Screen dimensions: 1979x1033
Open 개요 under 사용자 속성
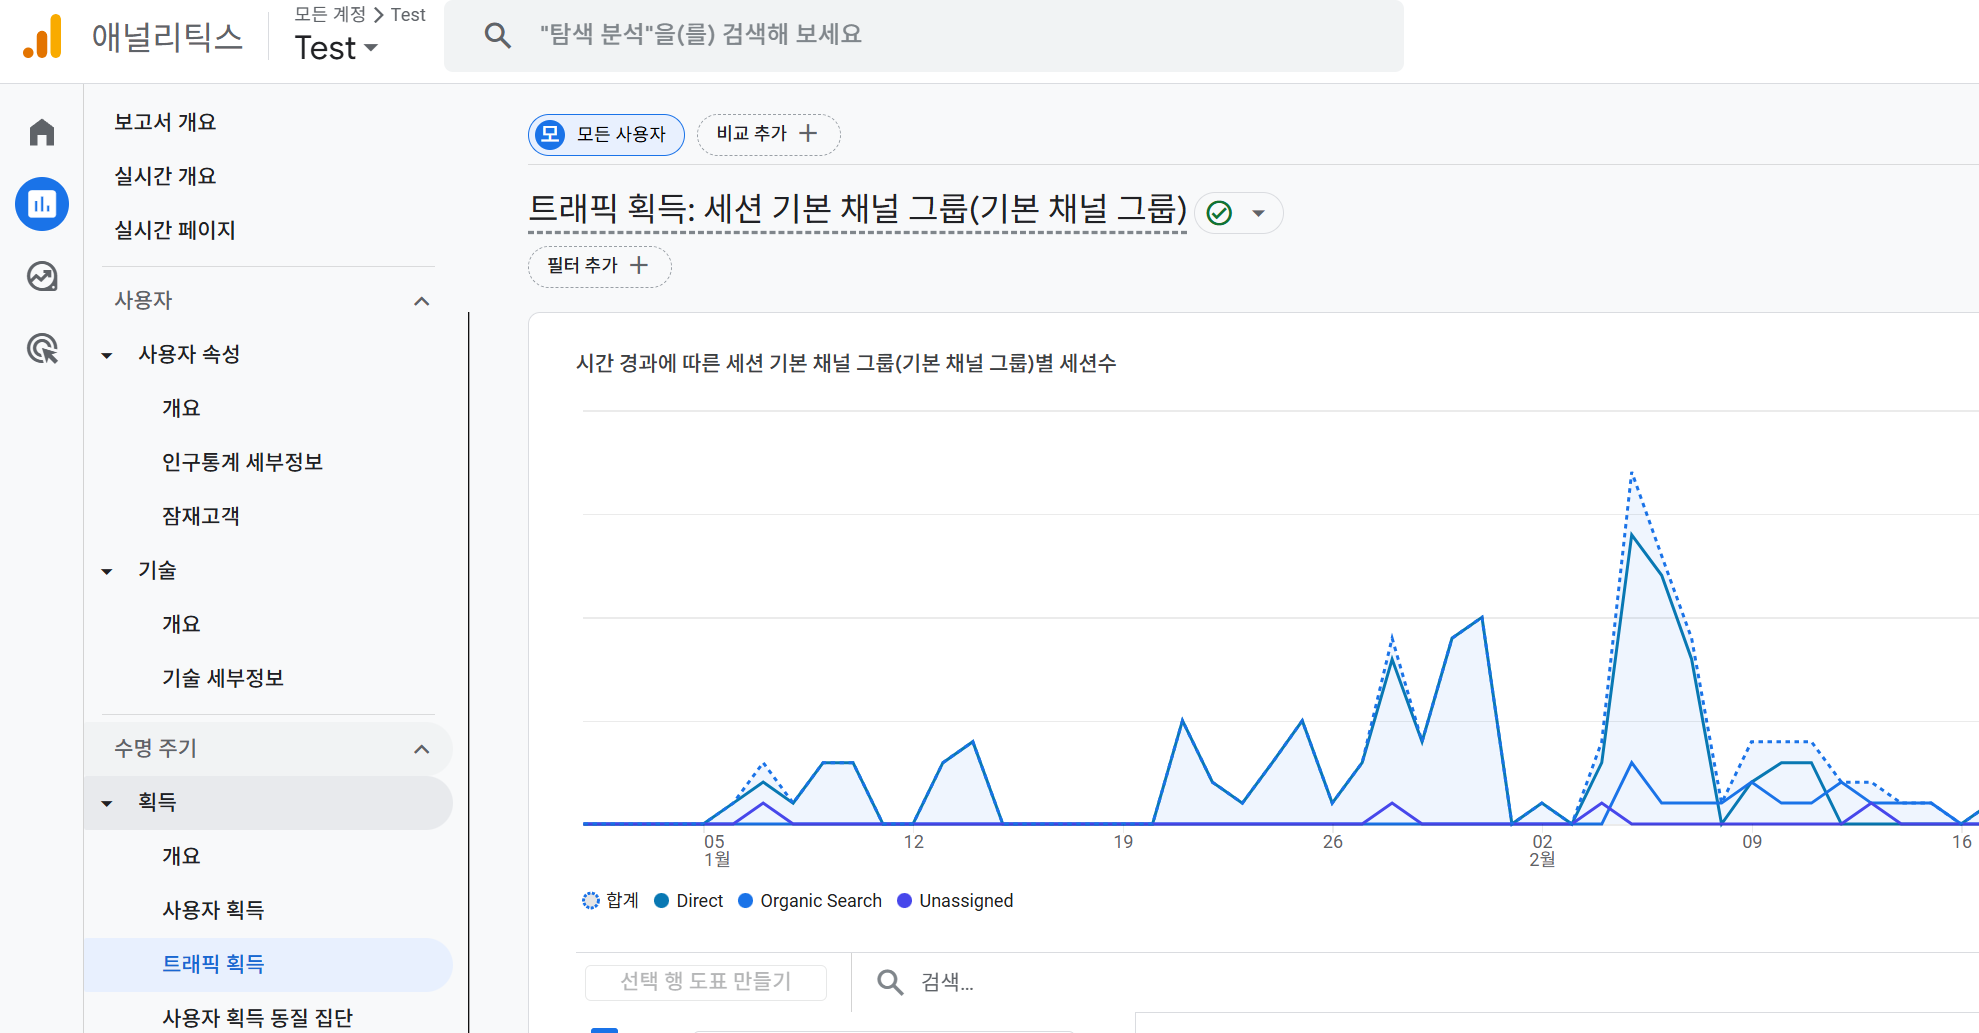pos(181,408)
